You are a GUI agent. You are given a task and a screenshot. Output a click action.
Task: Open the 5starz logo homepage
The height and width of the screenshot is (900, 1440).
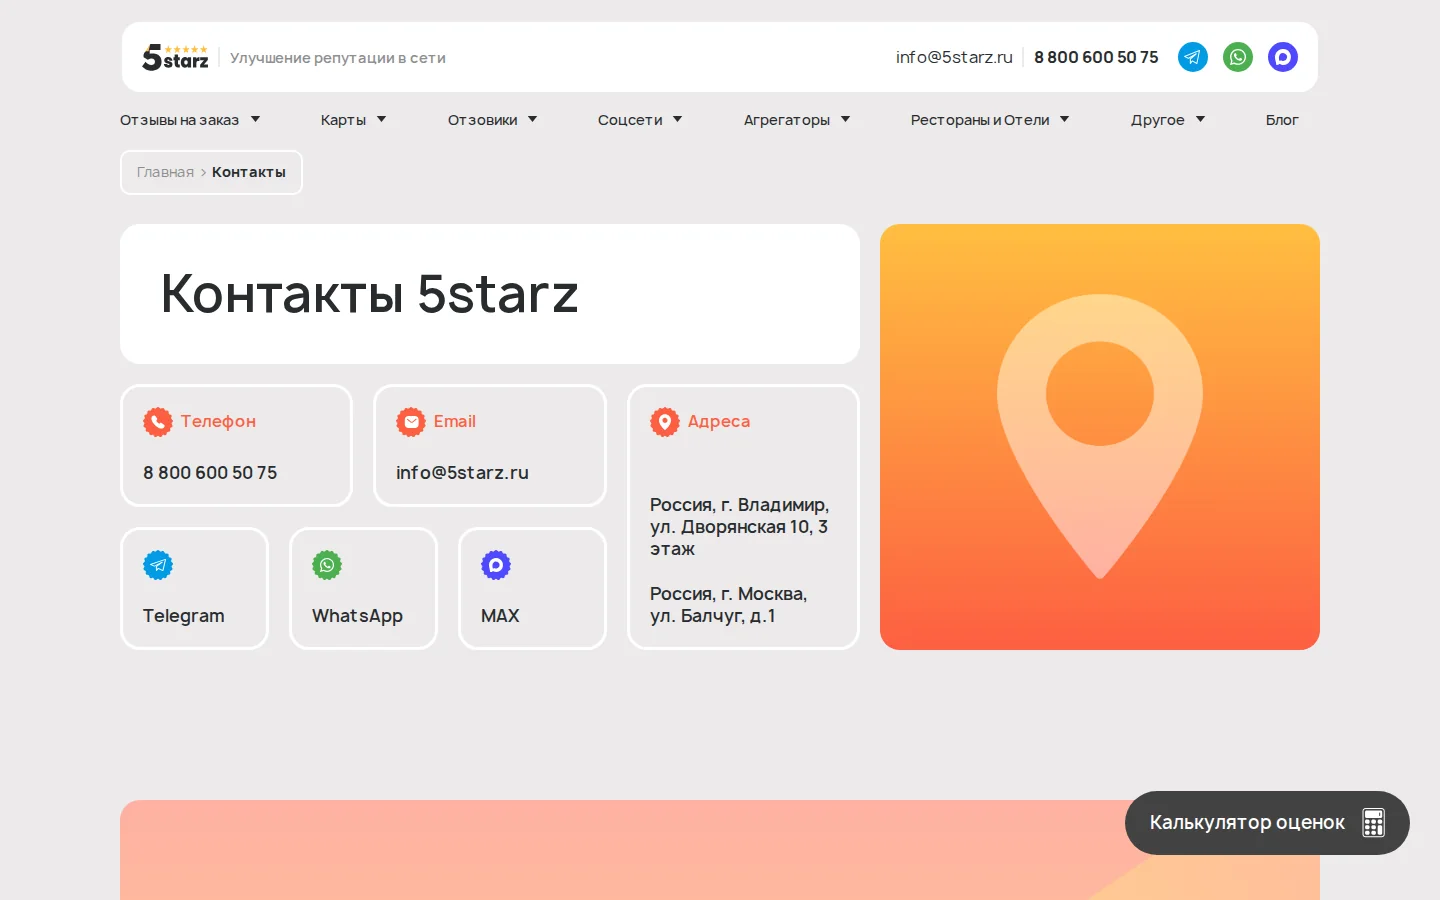tap(175, 57)
